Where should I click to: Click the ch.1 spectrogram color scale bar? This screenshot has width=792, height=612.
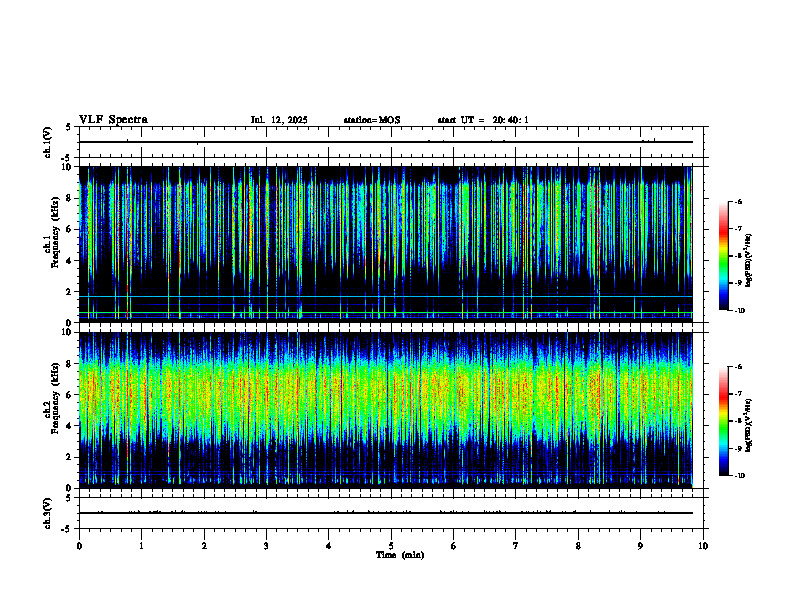coord(724,256)
